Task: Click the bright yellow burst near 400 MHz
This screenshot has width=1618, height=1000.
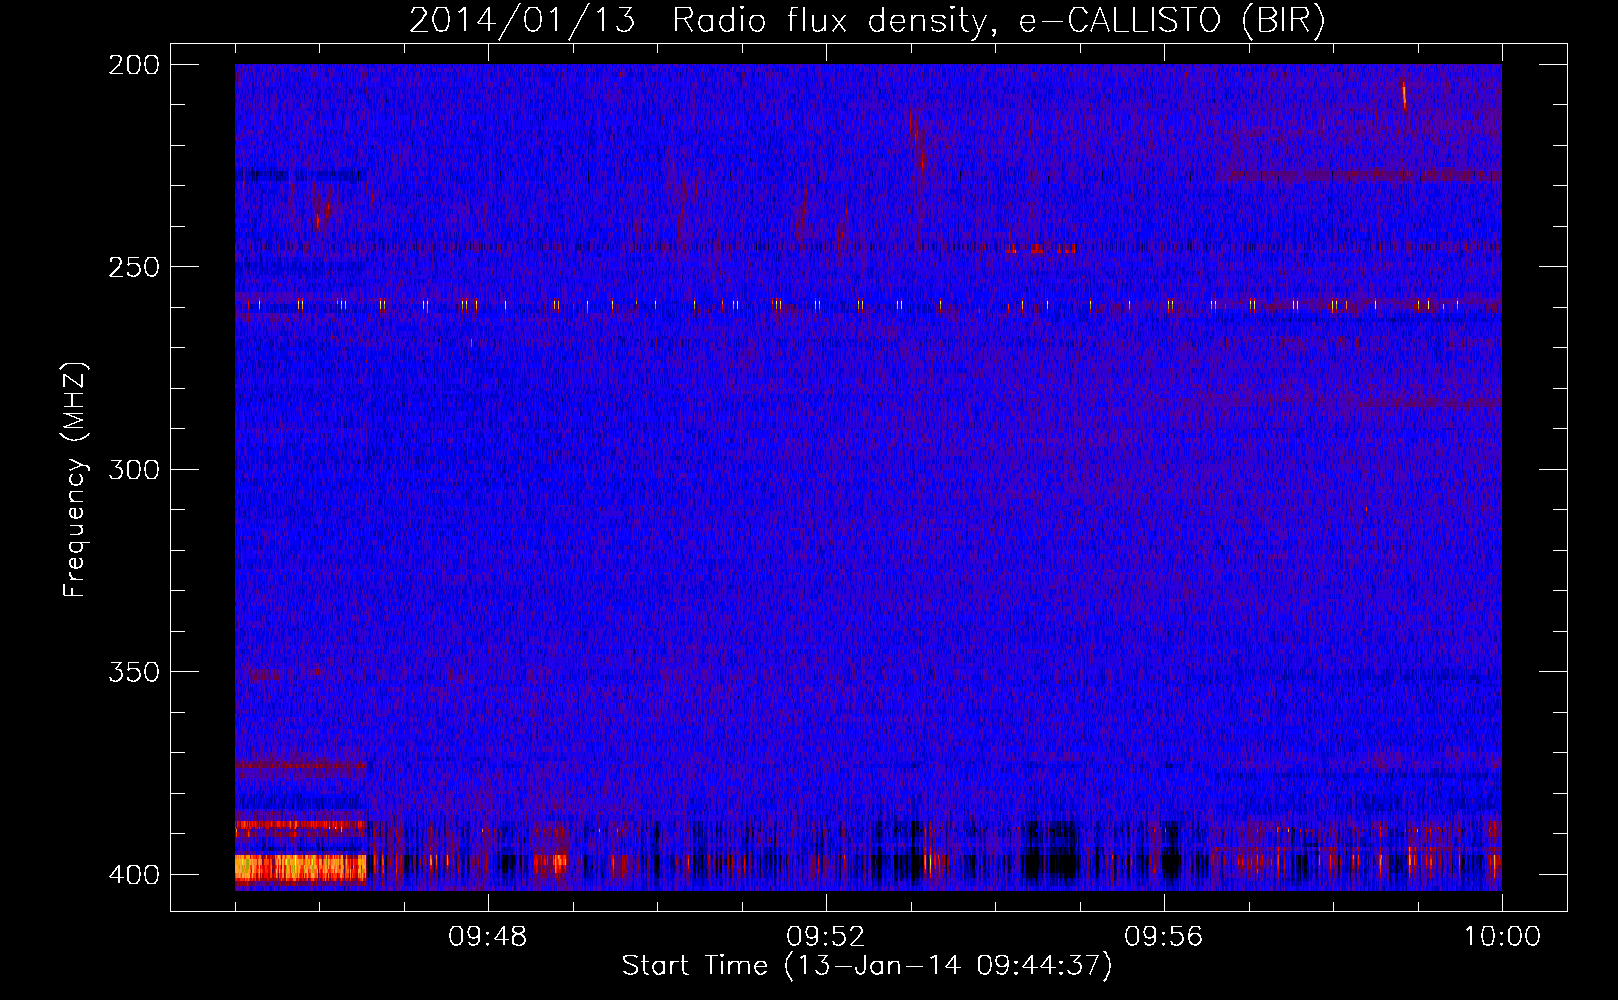Action: (x=300, y=867)
